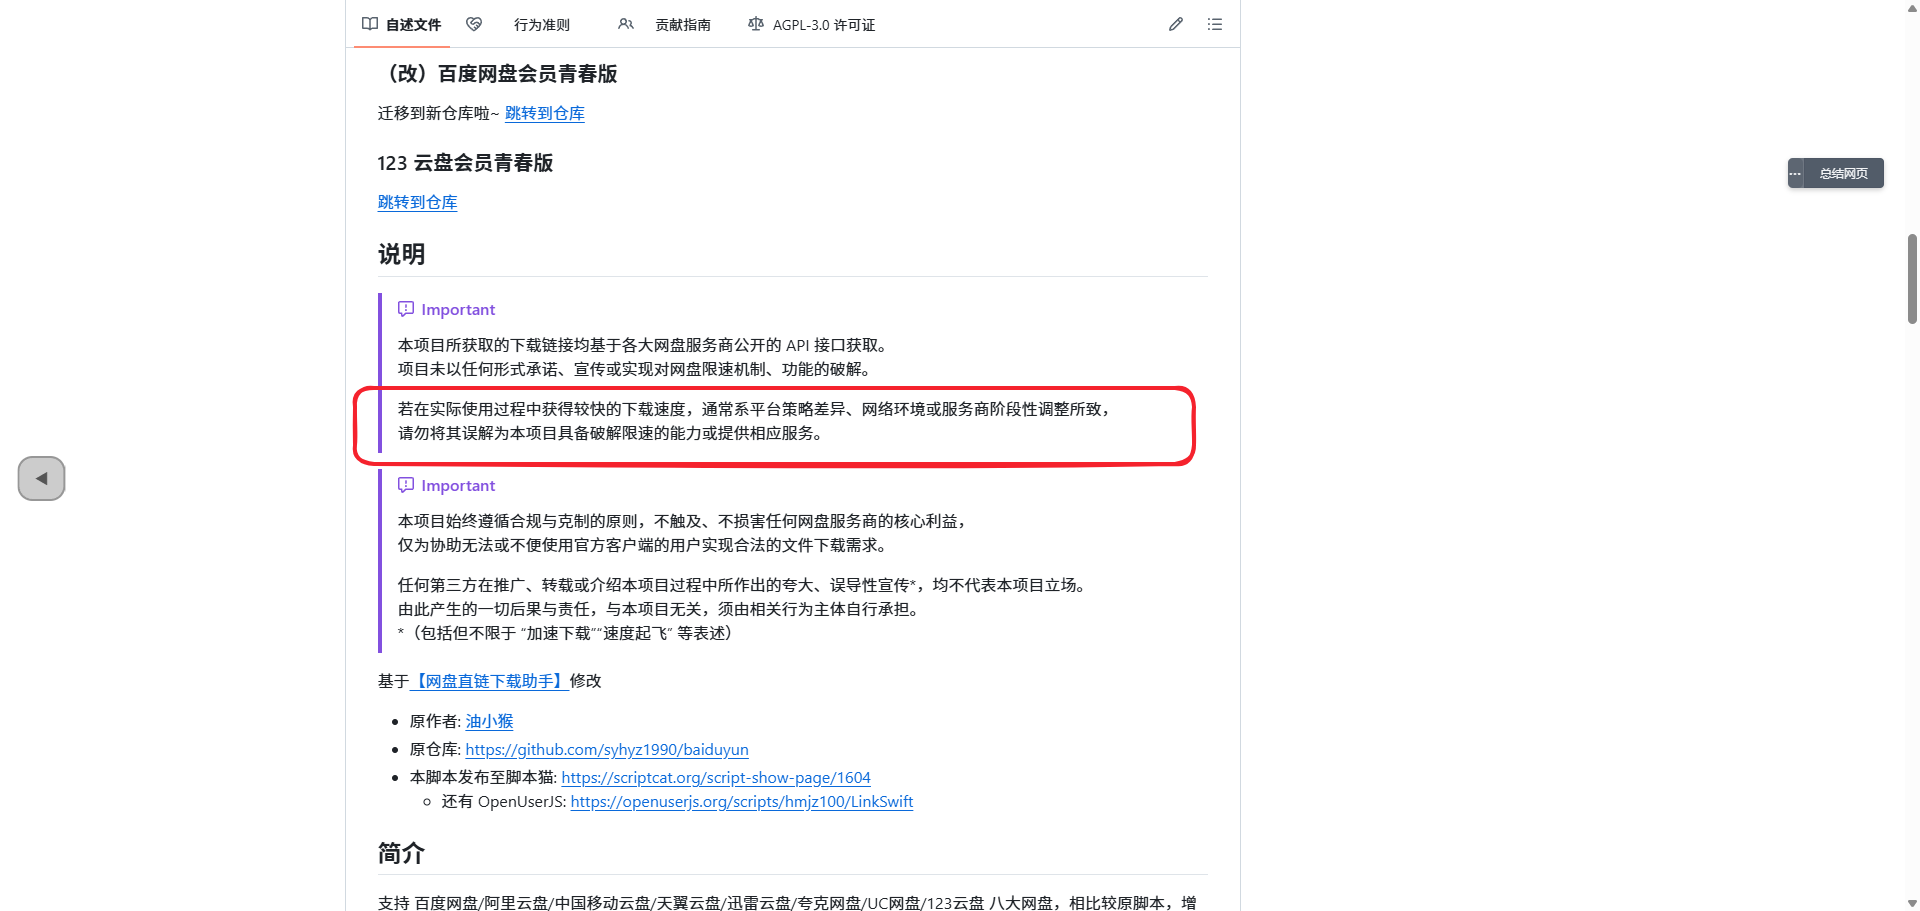The height and width of the screenshot is (911, 1920).
Task: Open the 【网盘直链下载助手】 link
Action: pos(490,681)
